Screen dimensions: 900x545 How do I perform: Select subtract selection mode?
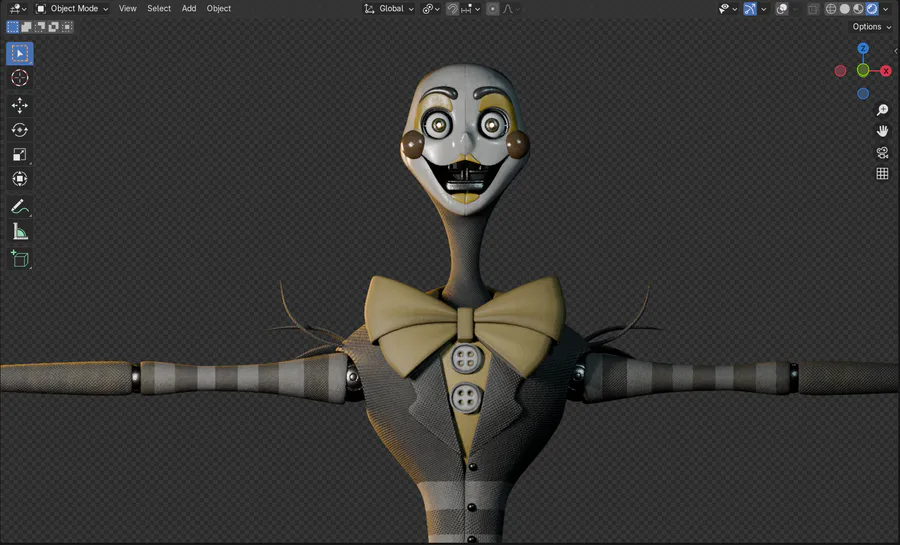(40, 27)
